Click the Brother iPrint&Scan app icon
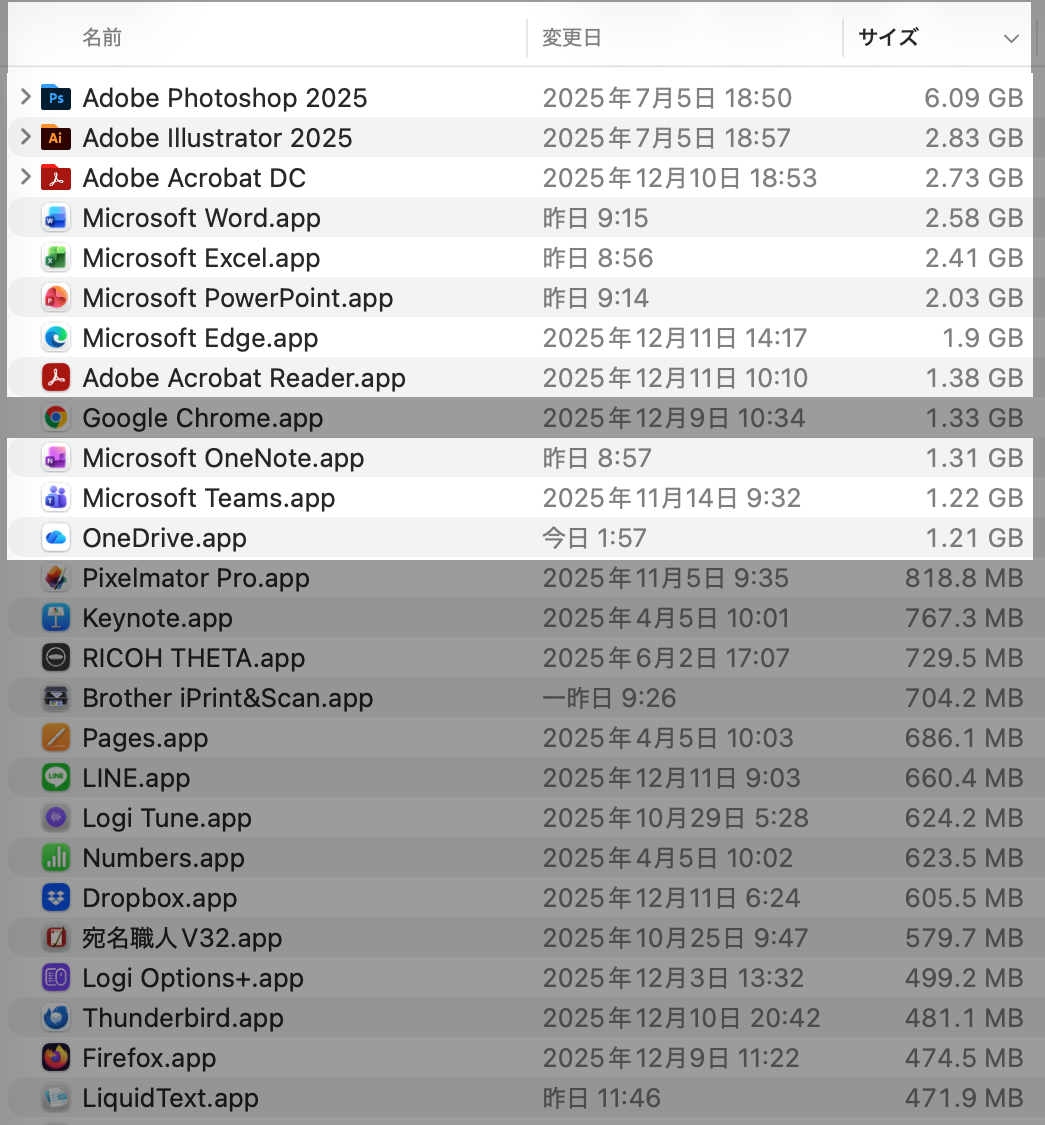Viewport: 1045px width, 1125px height. tap(56, 698)
